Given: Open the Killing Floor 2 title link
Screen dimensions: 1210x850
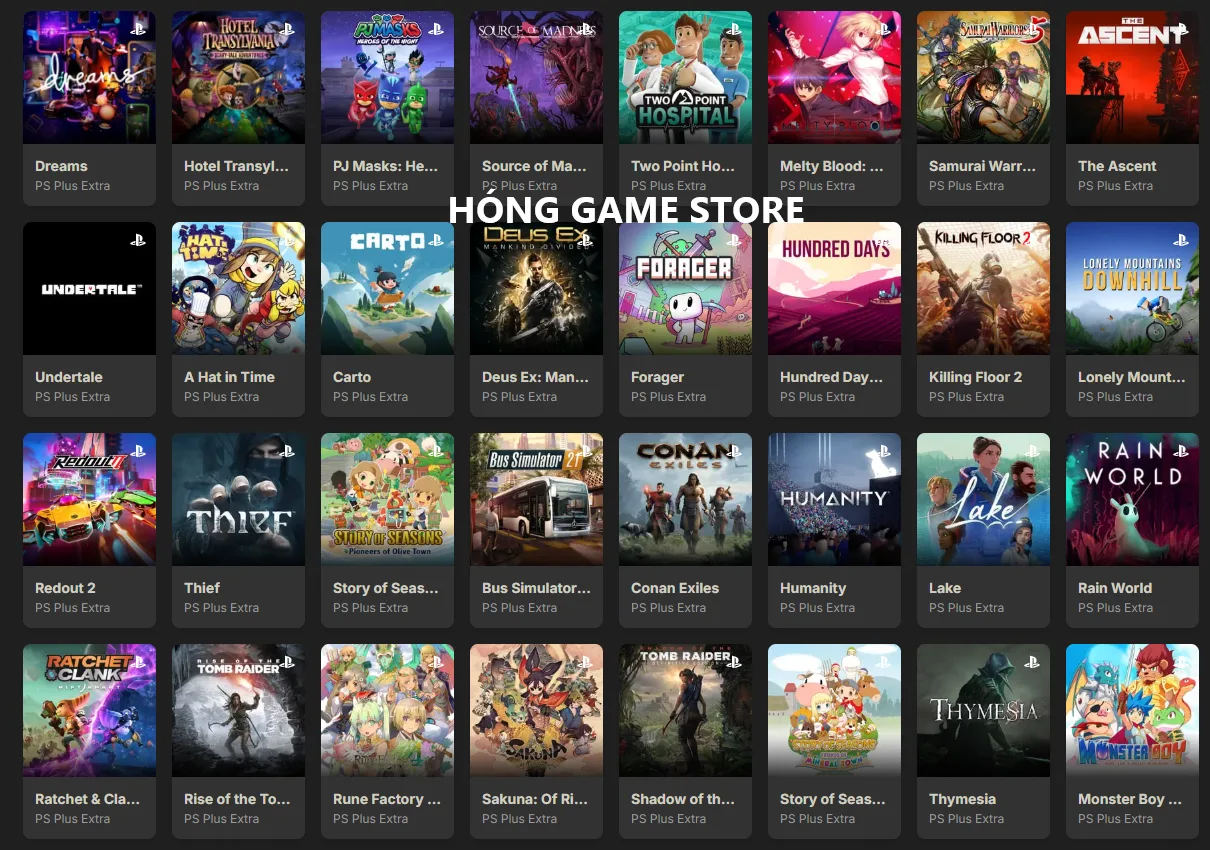Looking at the screenshot, I should coord(975,377).
